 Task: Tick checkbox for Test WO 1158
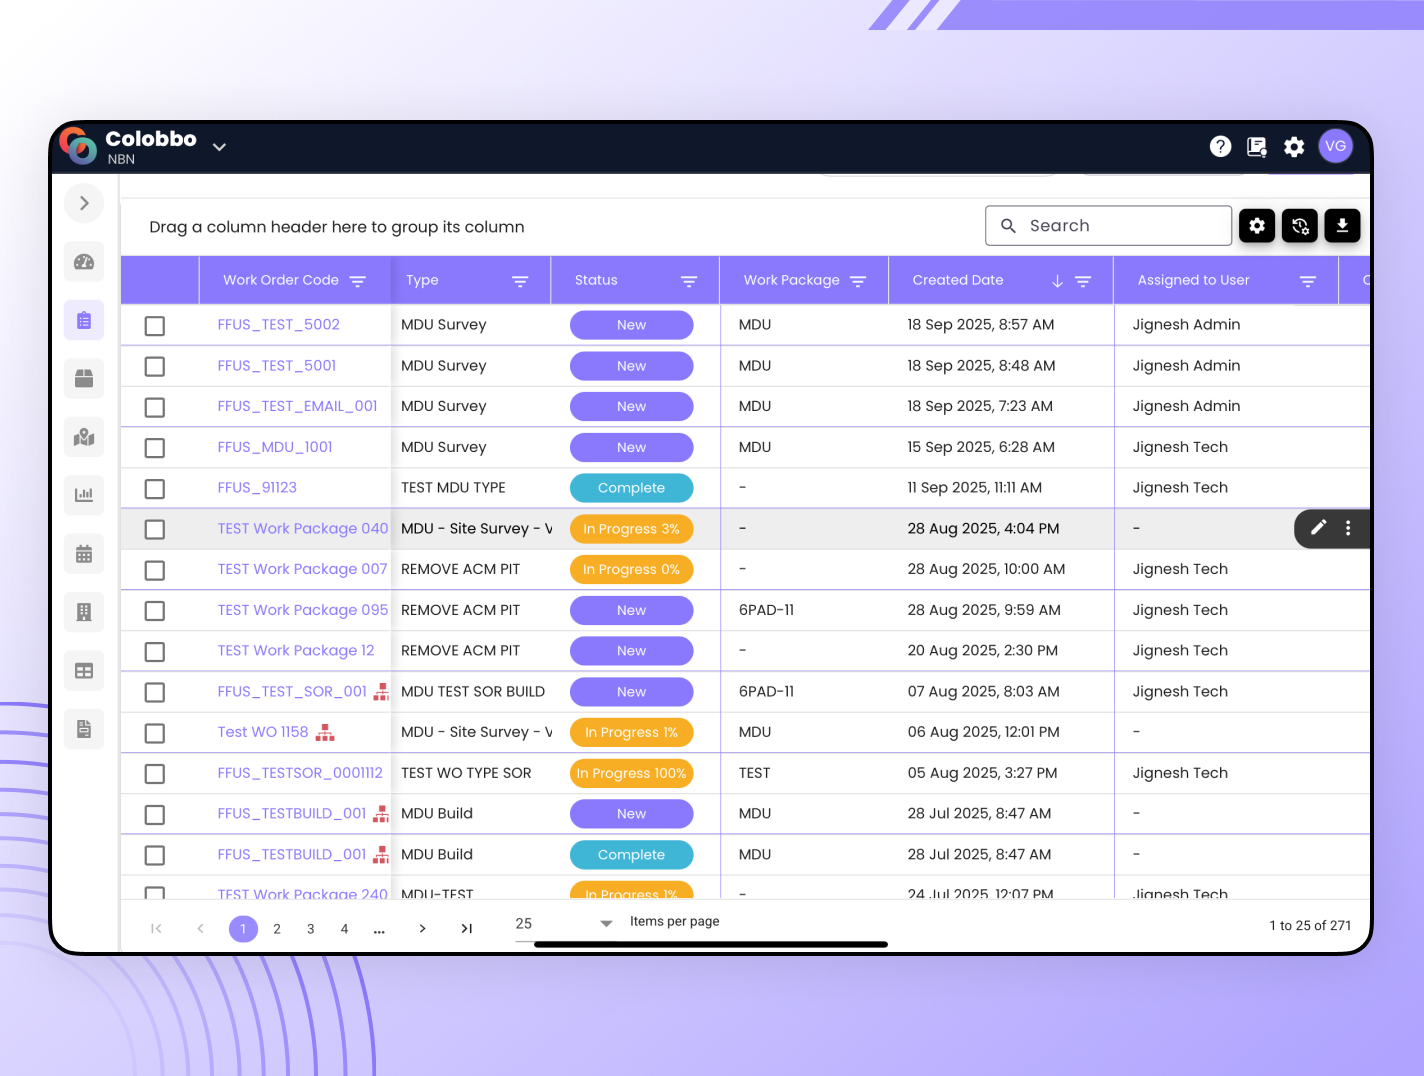(x=155, y=733)
